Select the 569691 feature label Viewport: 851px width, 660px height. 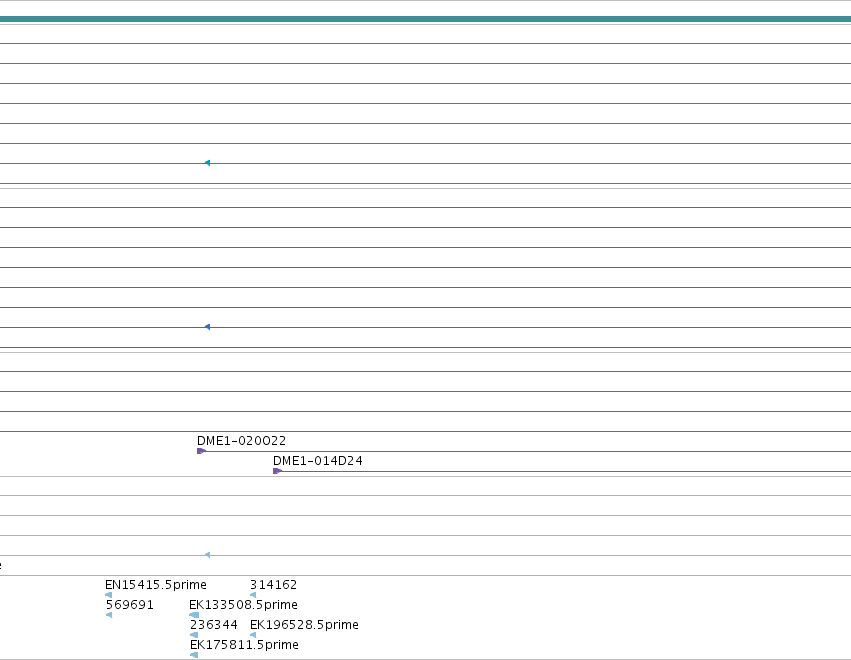[130, 605]
